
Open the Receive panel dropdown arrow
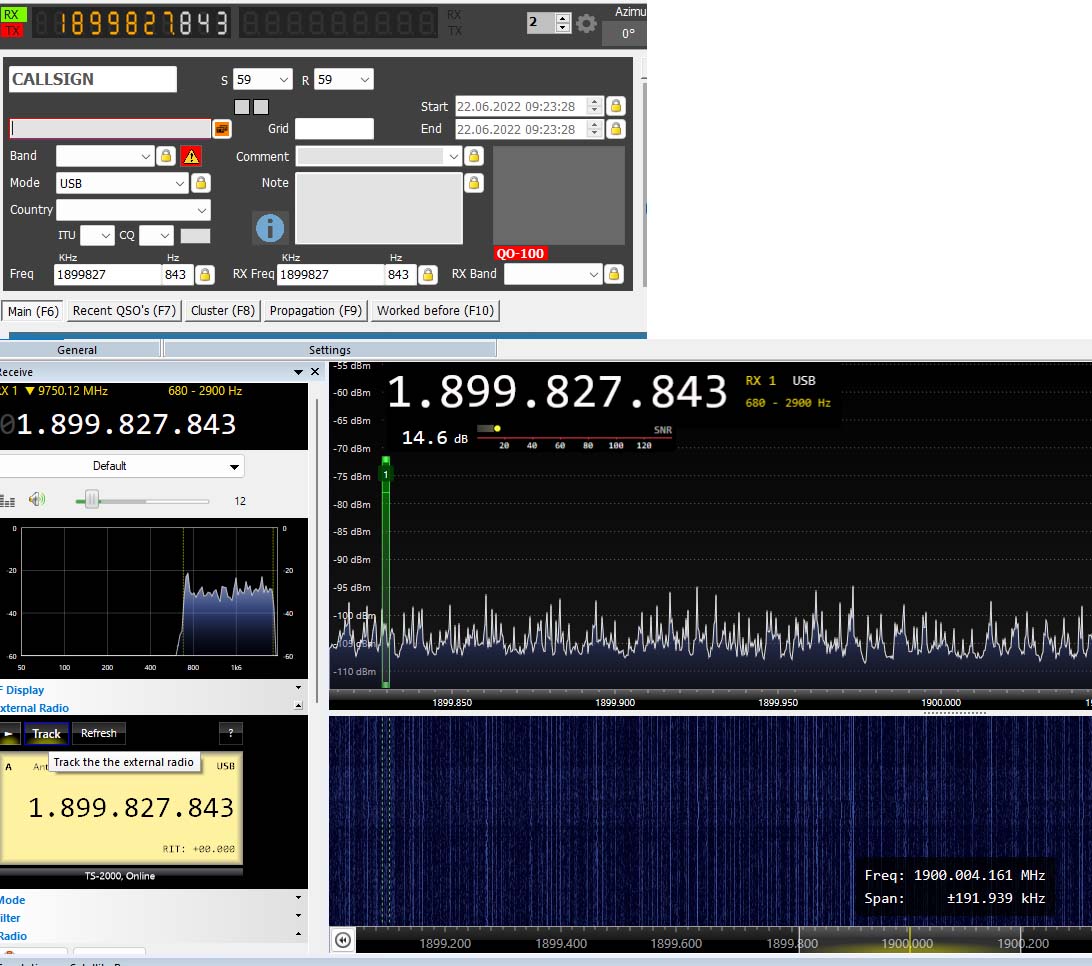298,373
